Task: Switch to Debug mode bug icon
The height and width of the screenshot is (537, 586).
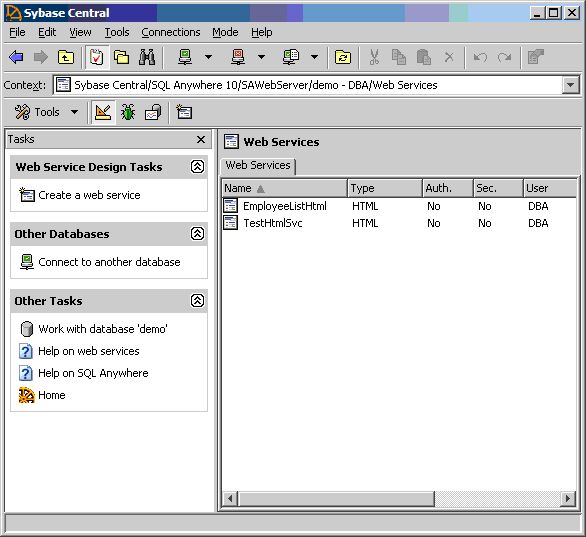Action: tap(128, 112)
